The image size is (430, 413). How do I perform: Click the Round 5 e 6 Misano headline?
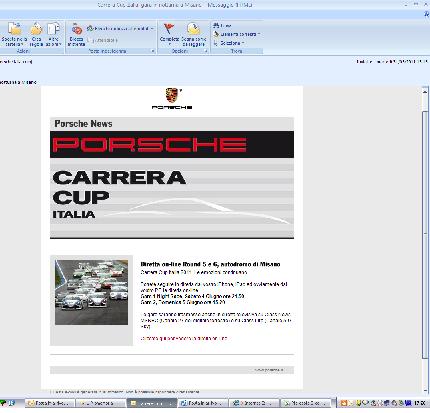point(210,264)
